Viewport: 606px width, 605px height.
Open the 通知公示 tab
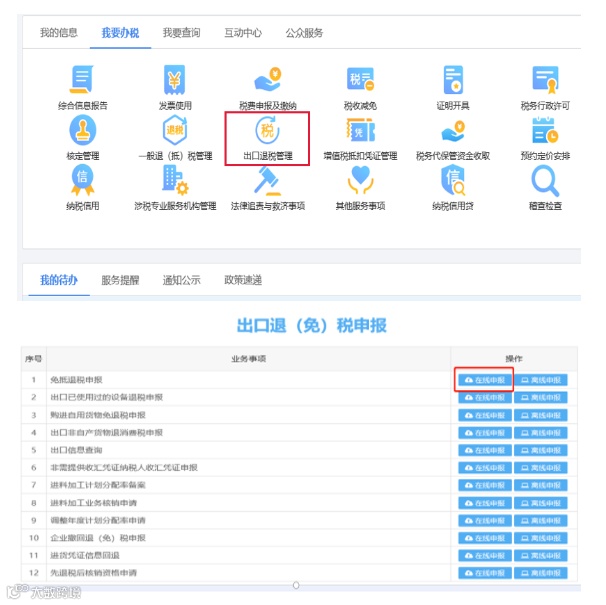(182, 280)
